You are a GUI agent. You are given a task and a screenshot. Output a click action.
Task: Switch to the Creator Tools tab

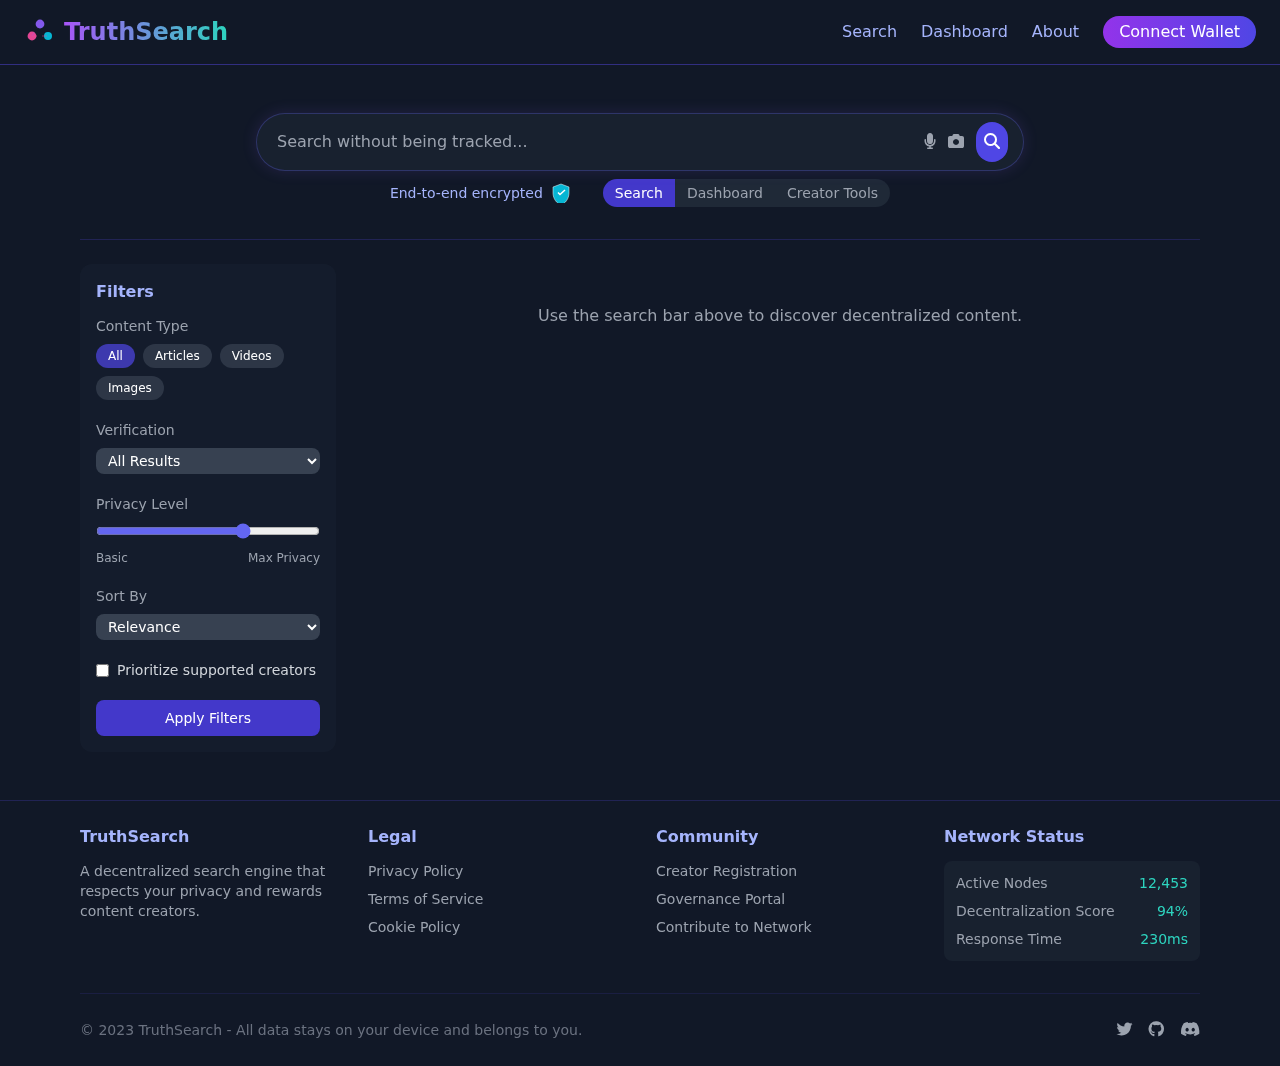pyautogui.click(x=832, y=193)
